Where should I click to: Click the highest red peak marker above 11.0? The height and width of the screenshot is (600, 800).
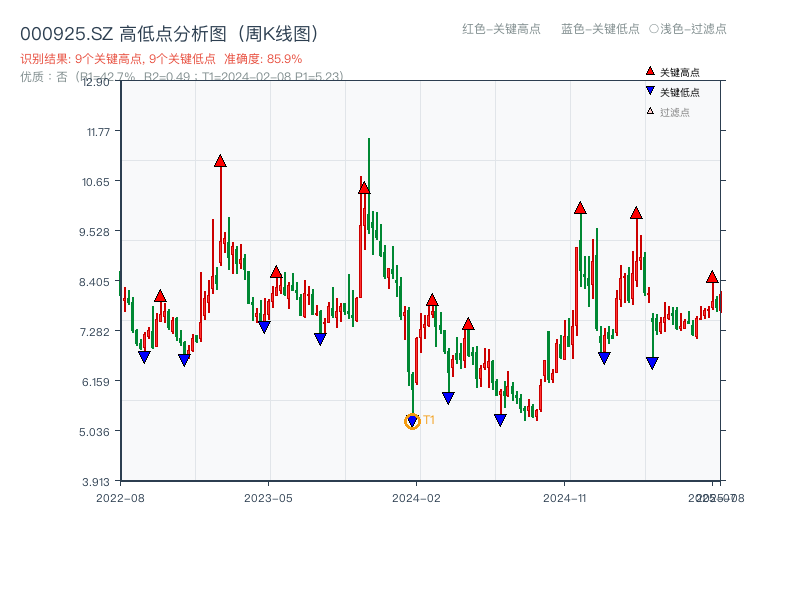[220, 159]
